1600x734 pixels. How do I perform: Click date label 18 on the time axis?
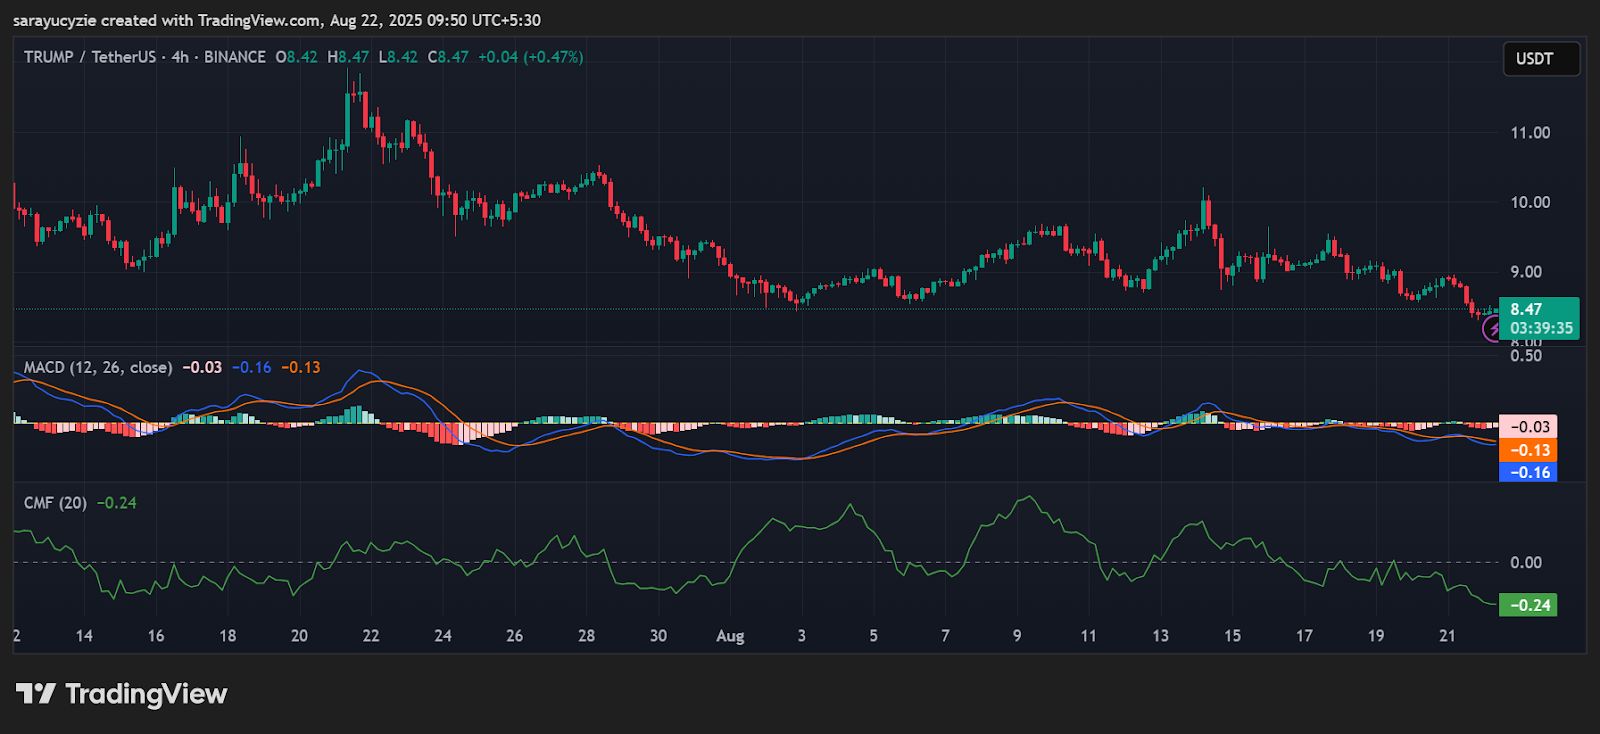coord(228,636)
